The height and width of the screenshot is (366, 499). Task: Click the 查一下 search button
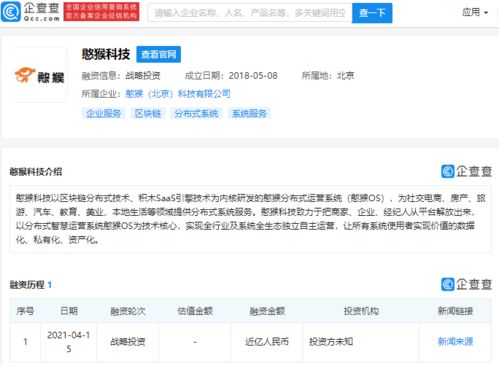[372, 13]
